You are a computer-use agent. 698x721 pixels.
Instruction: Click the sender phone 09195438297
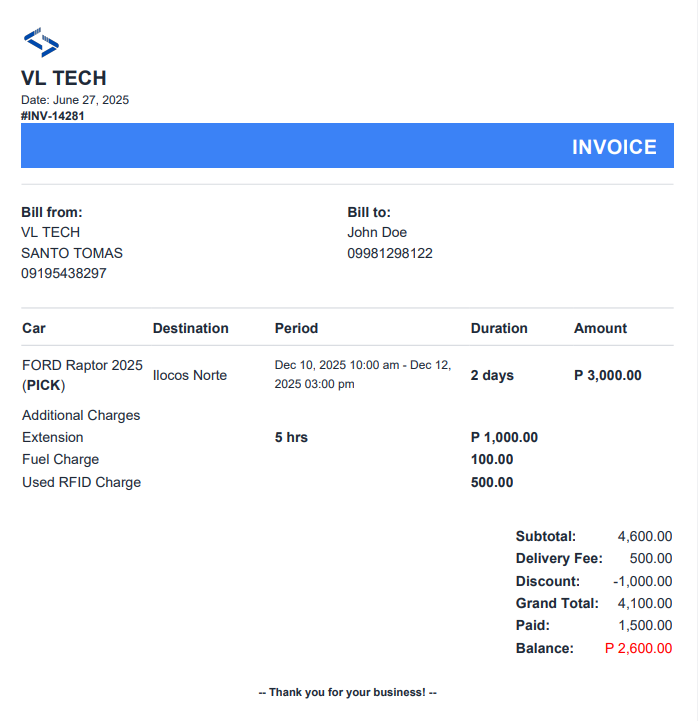[x=63, y=274]
